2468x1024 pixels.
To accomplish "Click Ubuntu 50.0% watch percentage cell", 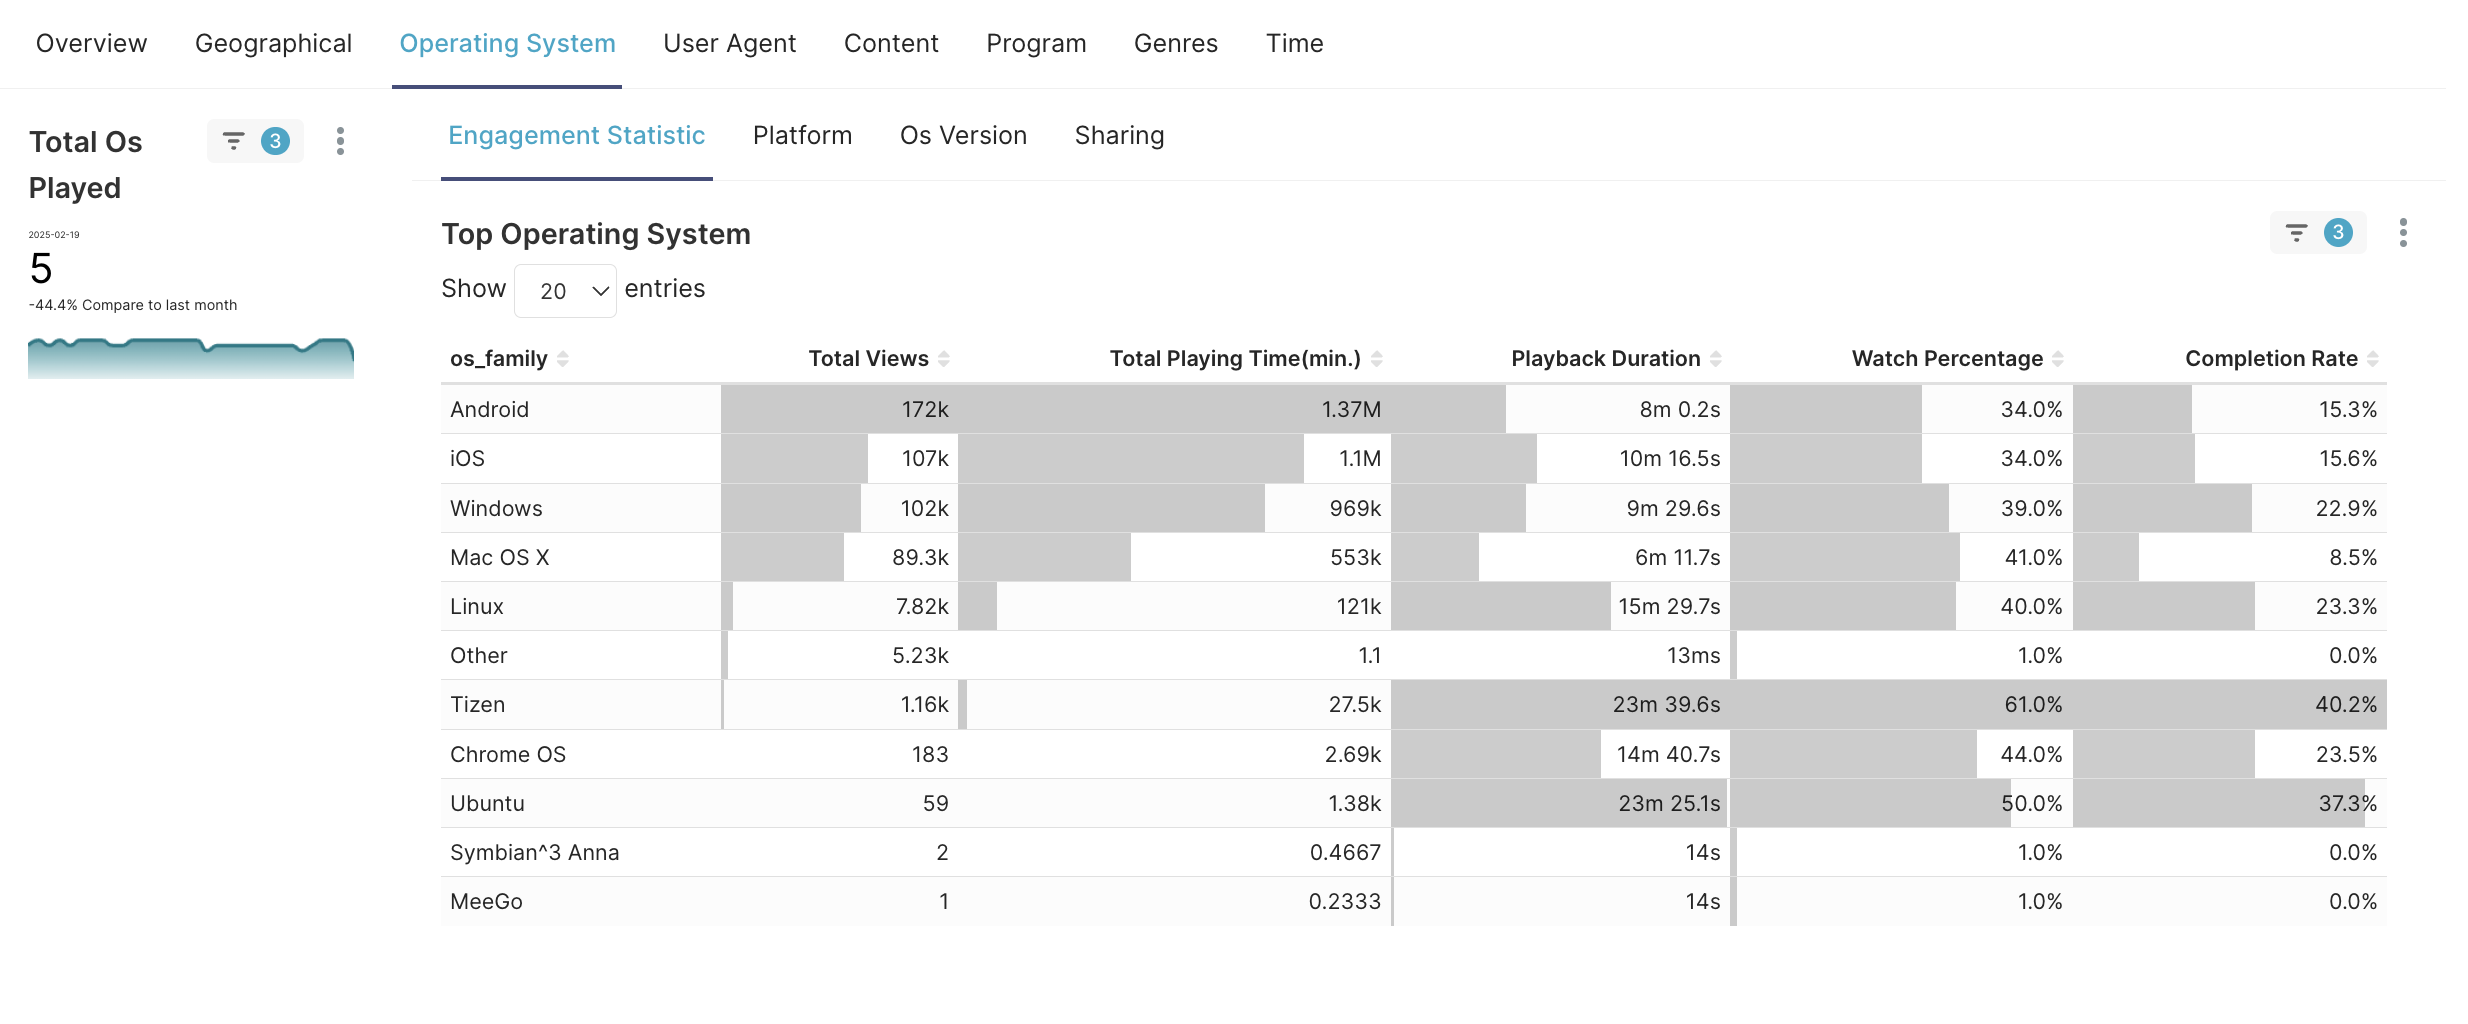I will [x=1901, y=803].
